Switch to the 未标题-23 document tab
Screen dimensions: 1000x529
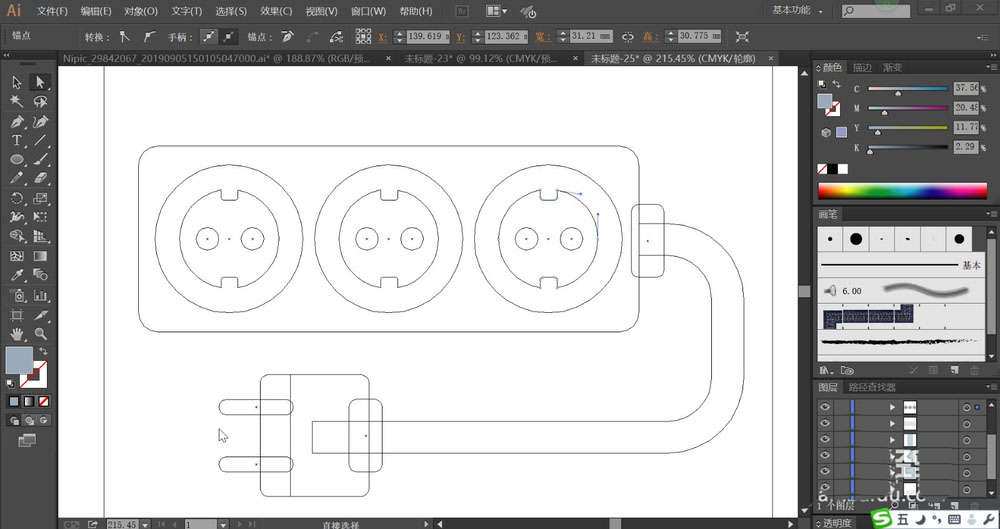click(480, 59)
